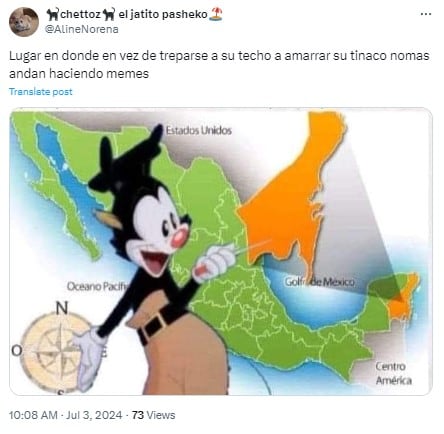Image resolution: width=444 pixels, height=434 pixels.
Task: Click the 73 Views counter
Action: tap(153, 415)
